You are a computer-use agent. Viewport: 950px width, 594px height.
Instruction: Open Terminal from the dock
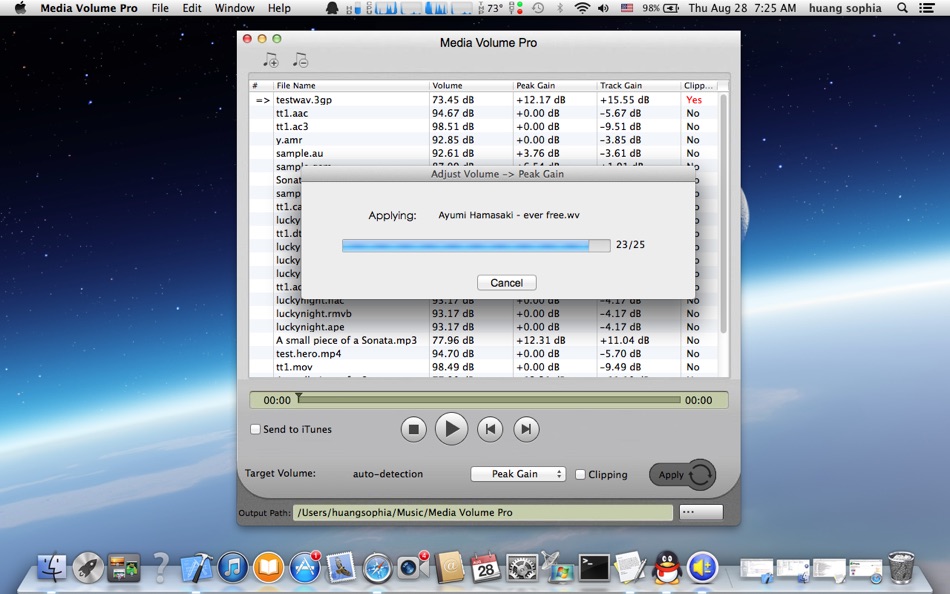(594, 567)
